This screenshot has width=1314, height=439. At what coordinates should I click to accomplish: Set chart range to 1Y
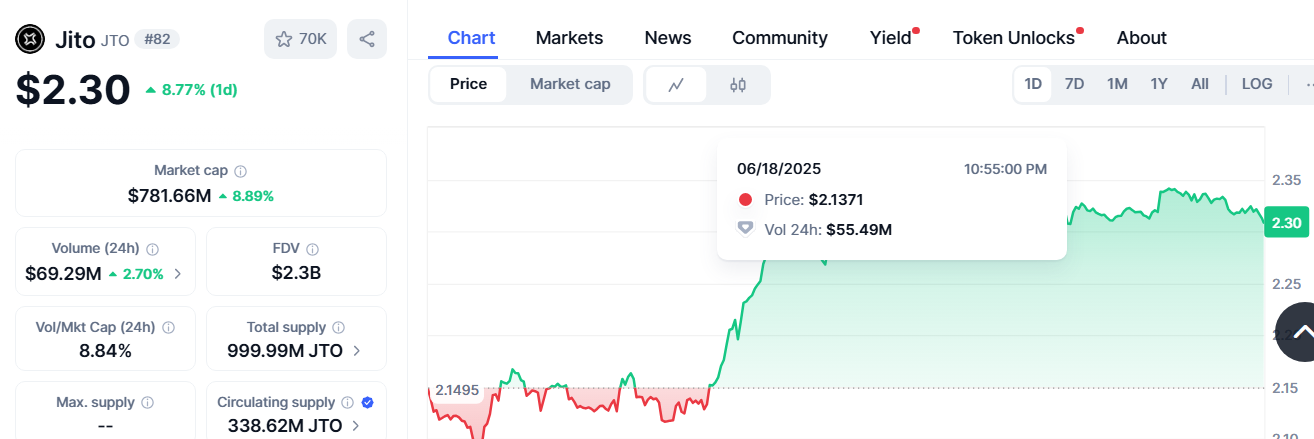click(1159, 84)
